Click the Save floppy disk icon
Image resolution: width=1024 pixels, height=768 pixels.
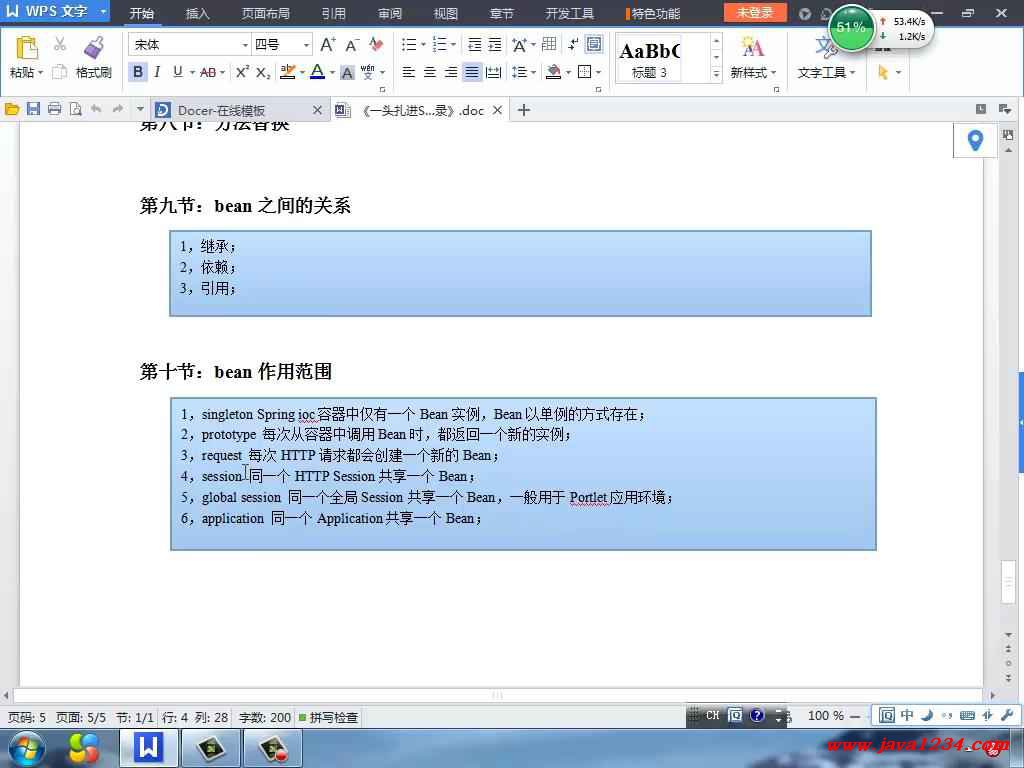(33, 110)
